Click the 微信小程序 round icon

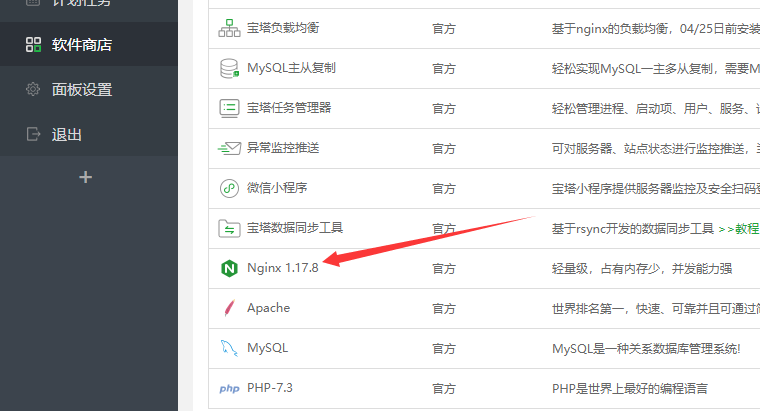[229, 188]
